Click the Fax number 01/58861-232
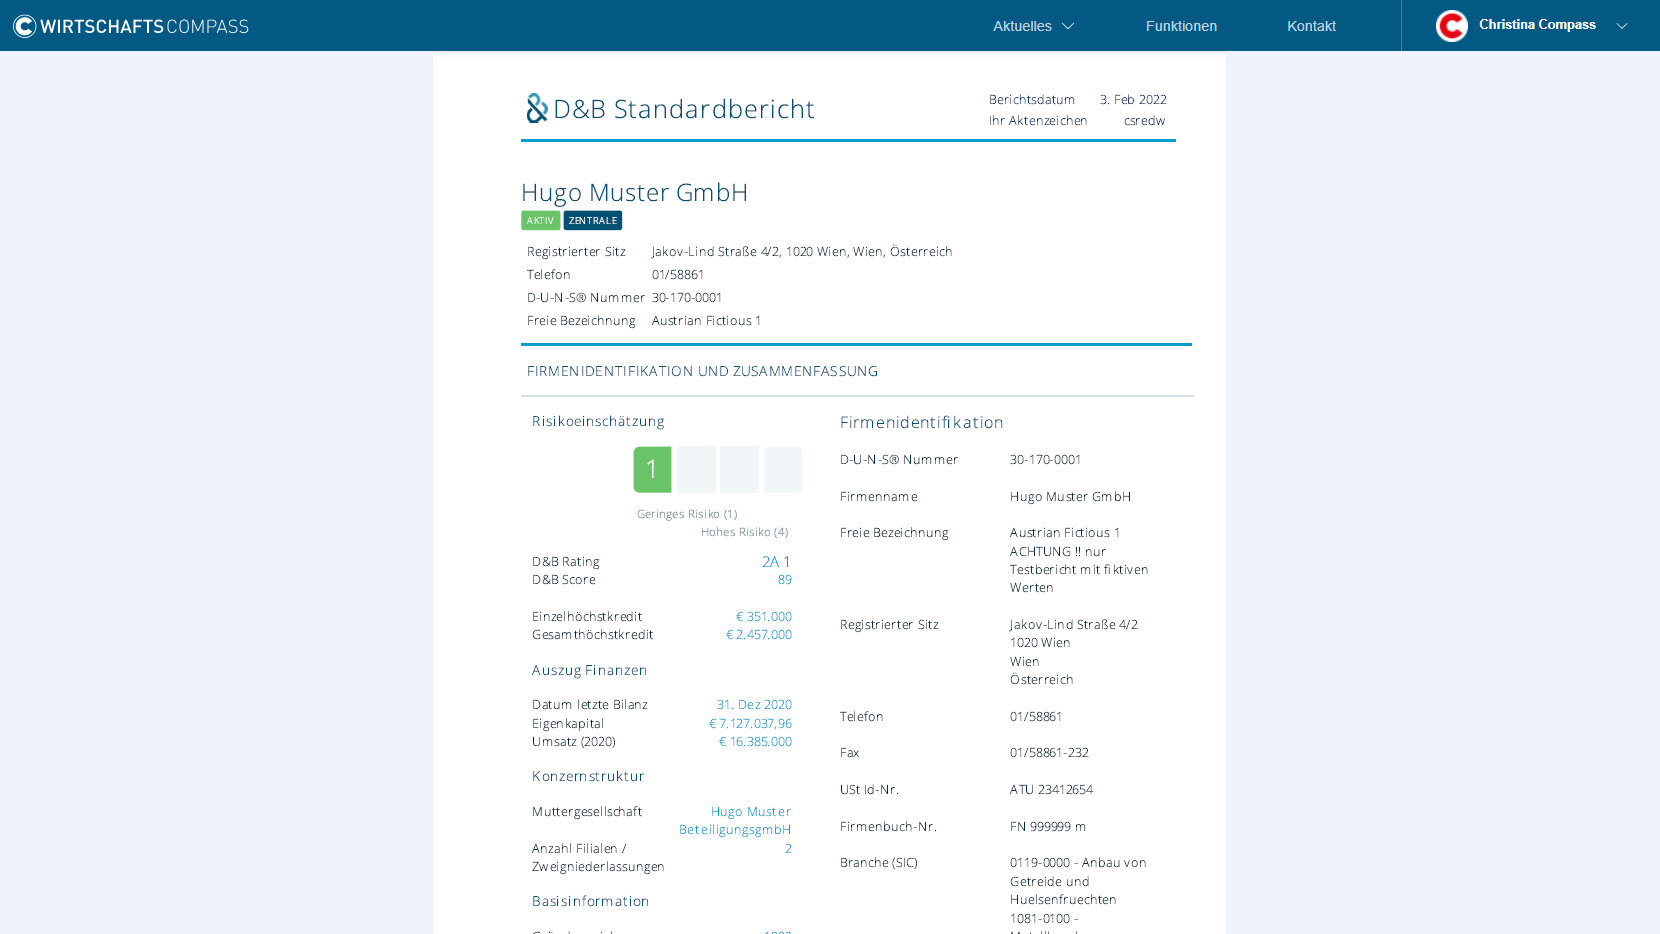Viewport: 1660px width, 934px height. pos(1049,753)
